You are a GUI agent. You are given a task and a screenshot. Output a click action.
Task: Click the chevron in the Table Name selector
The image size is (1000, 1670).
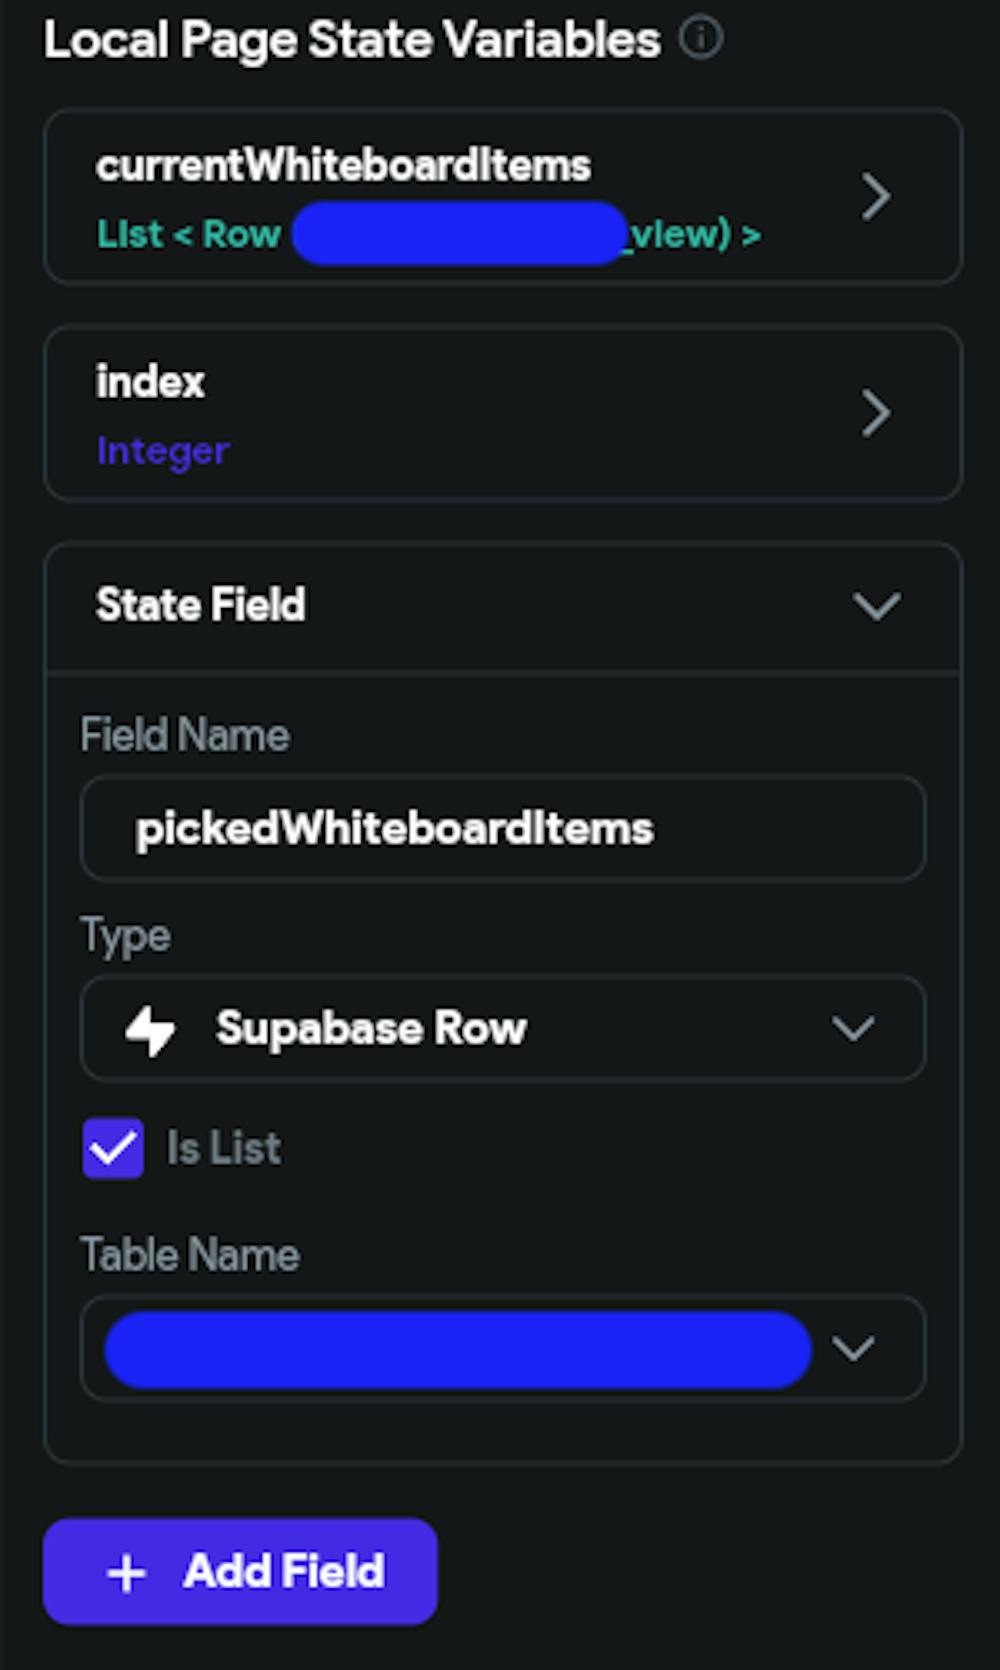[853, 1349]
